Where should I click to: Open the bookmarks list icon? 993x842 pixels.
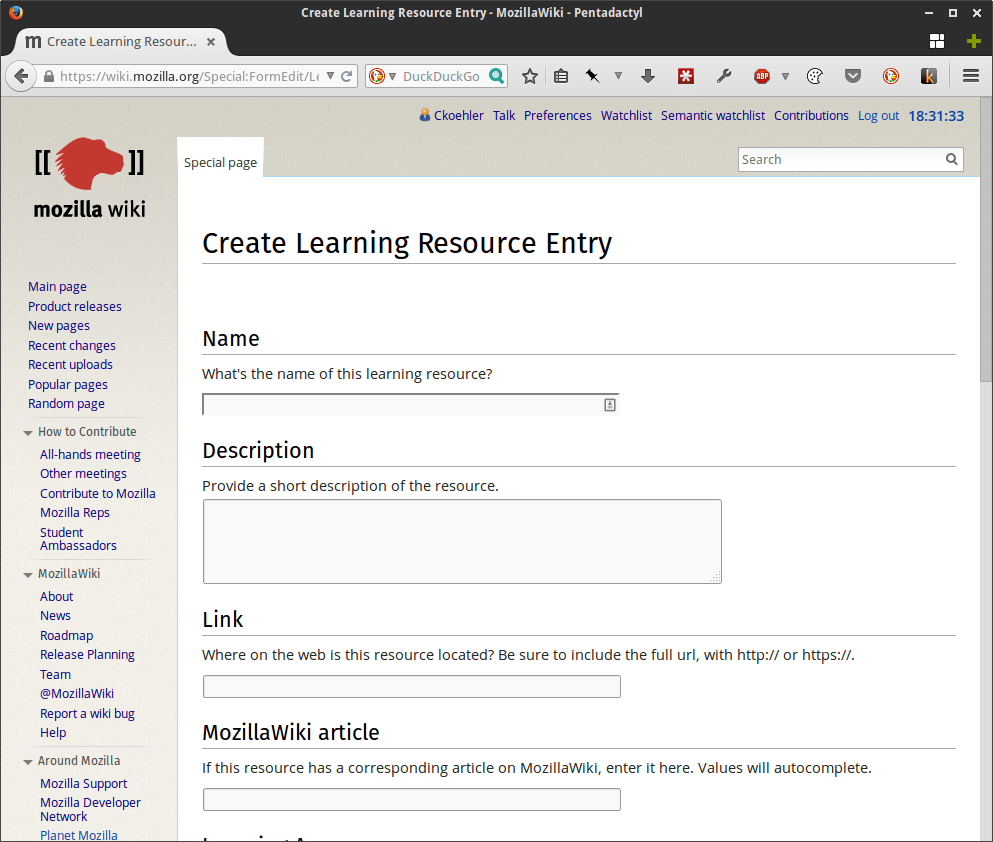coord(560,77)
